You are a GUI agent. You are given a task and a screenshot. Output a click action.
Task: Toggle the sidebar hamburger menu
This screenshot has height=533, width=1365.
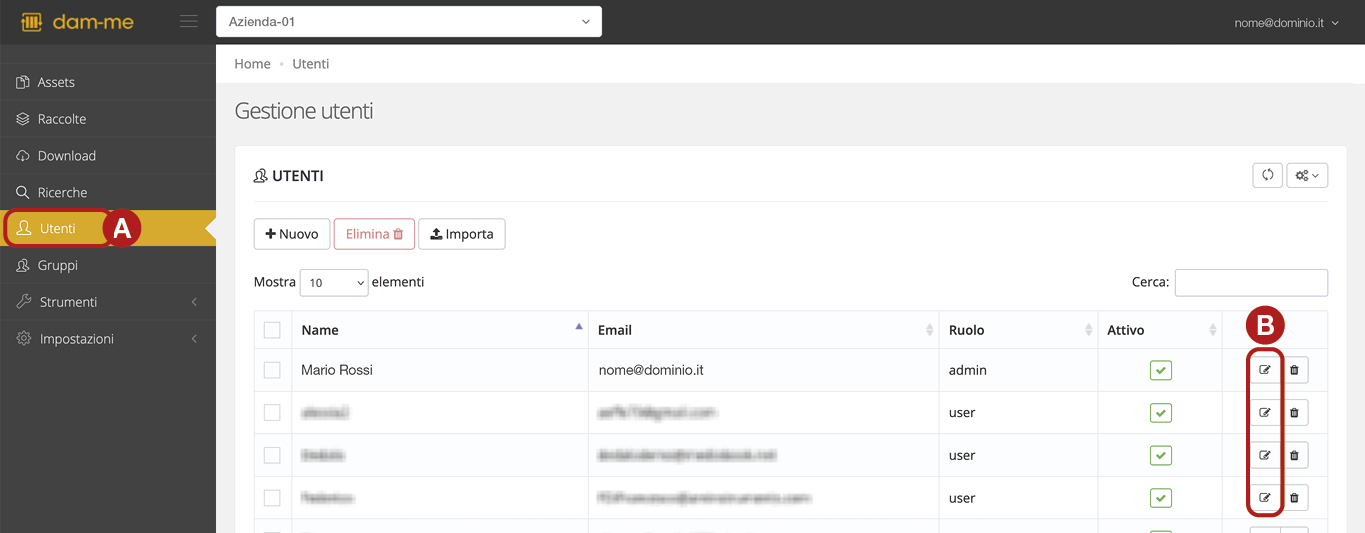(x=189, y=21)
